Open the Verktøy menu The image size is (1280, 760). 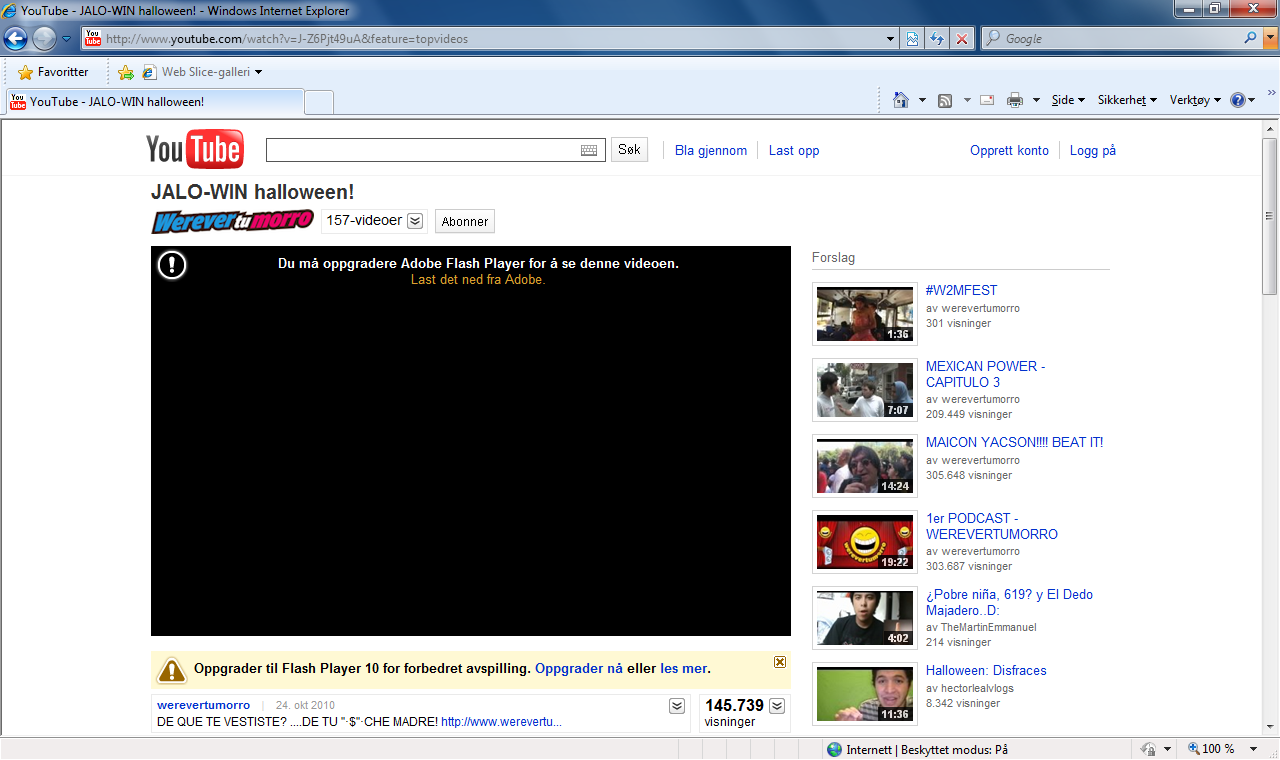(1195, 100)
